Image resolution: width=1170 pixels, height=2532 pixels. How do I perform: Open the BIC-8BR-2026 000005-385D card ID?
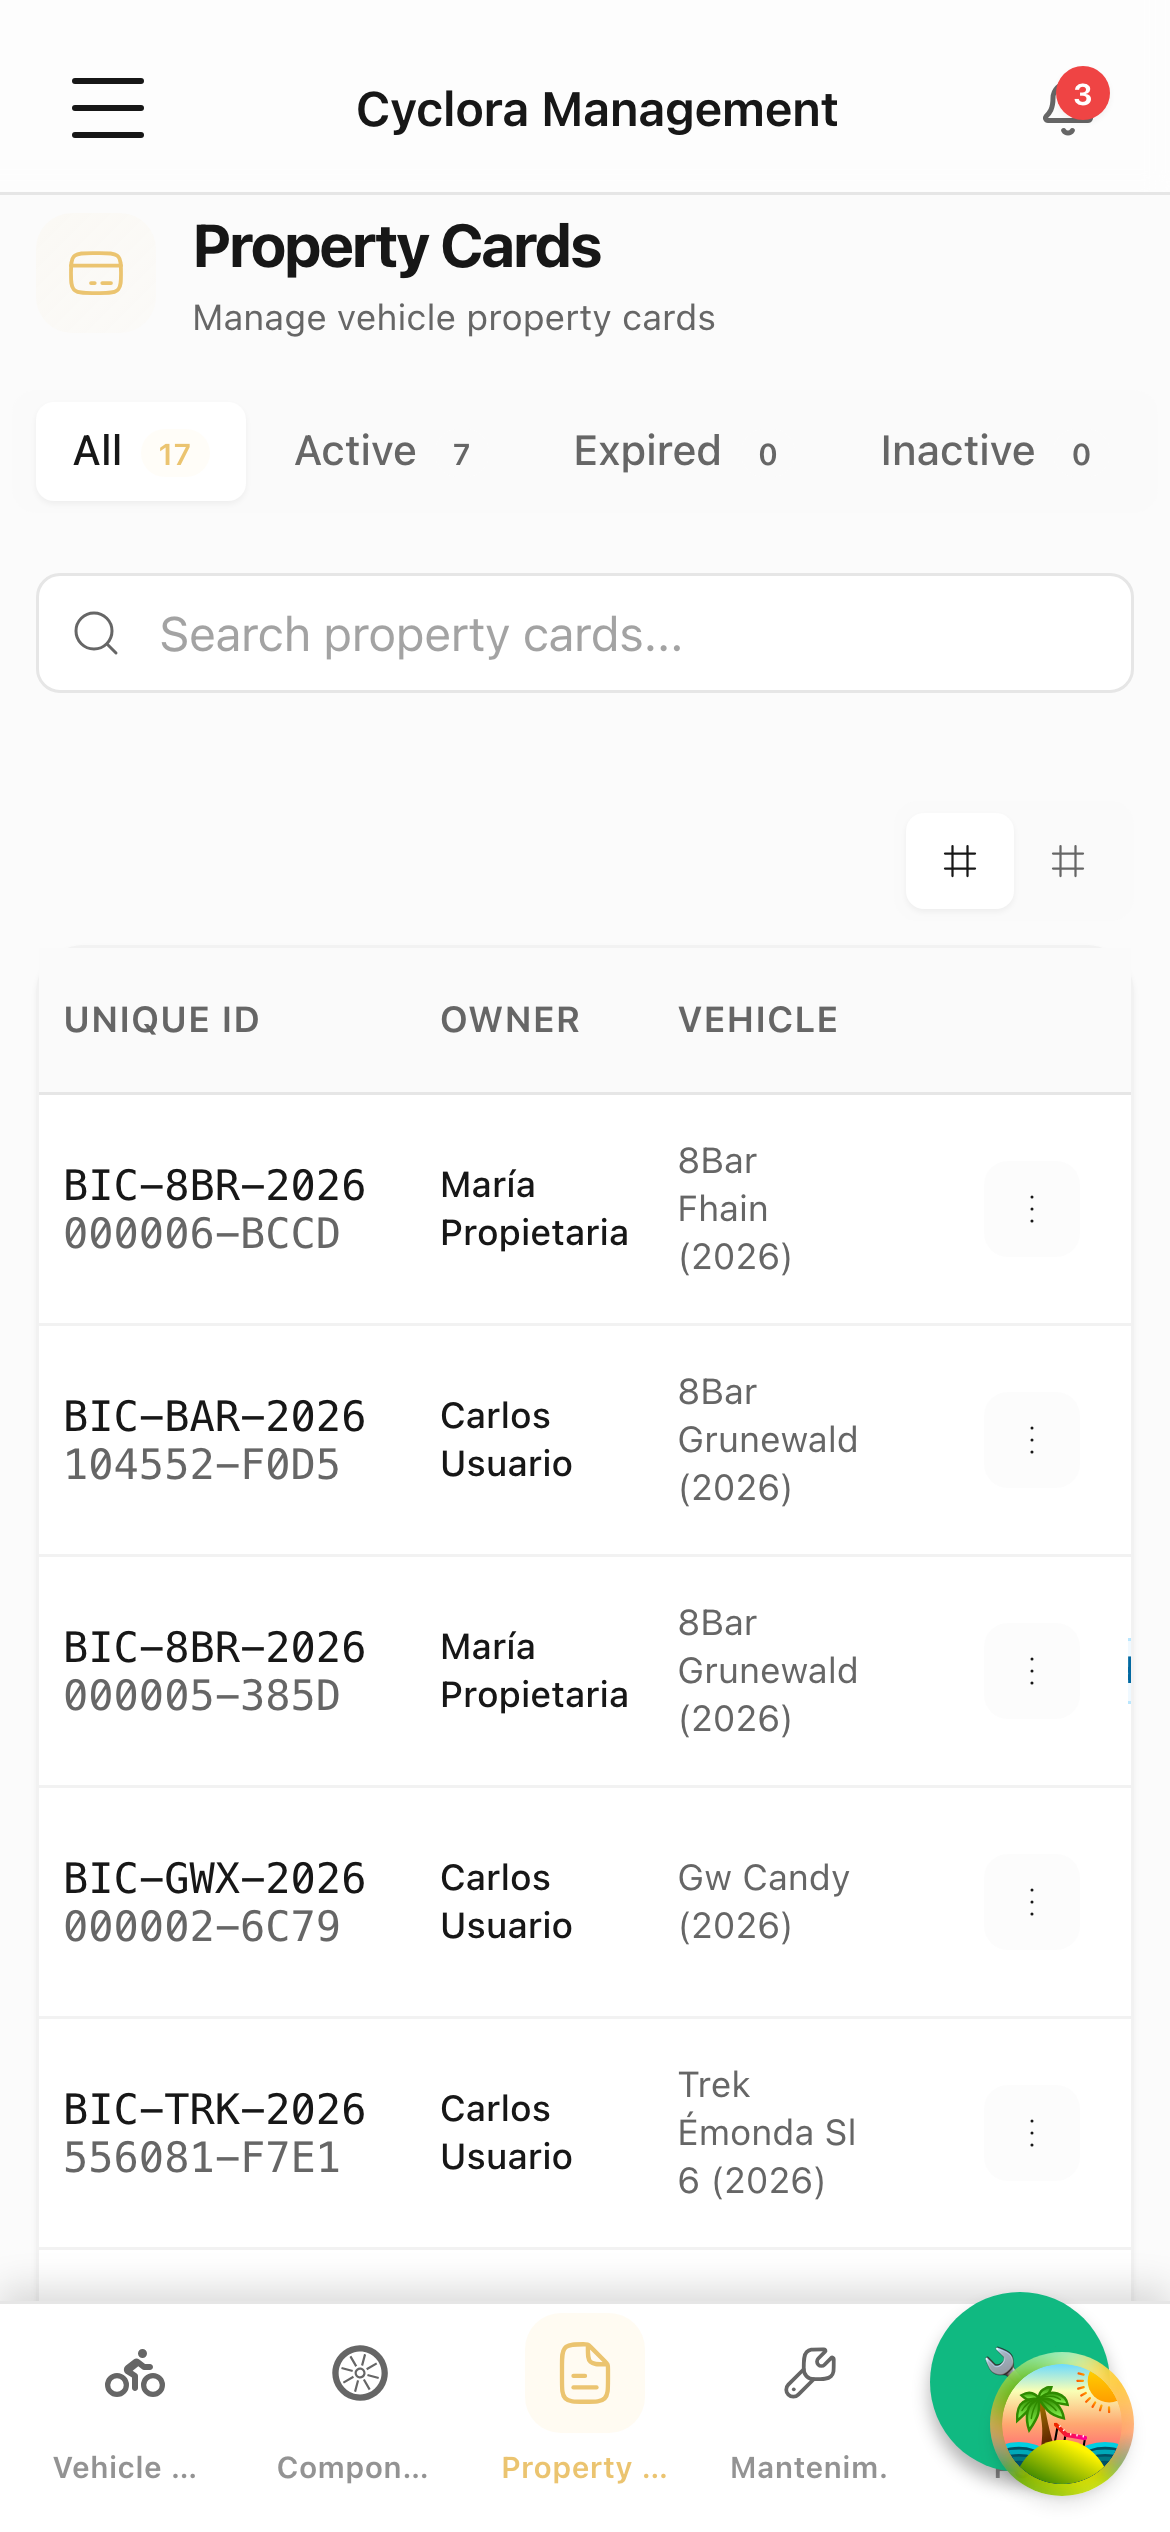(214, 1671)
